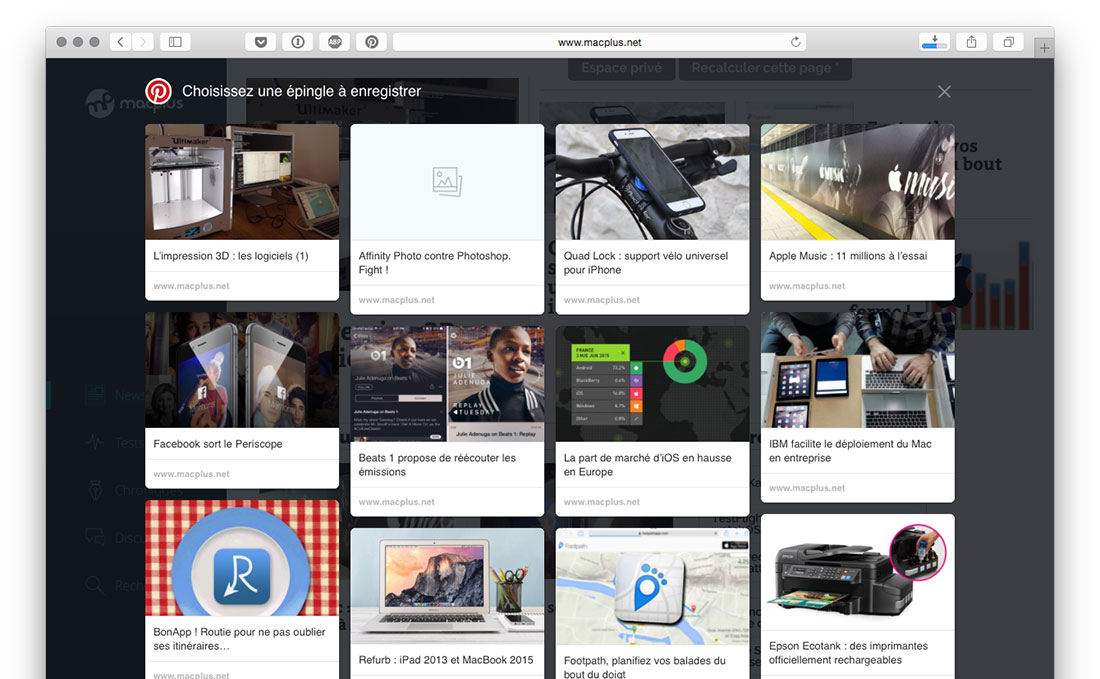
Task: Select the Ultimaker 3D printer pin image
Action: click(242, 182)
